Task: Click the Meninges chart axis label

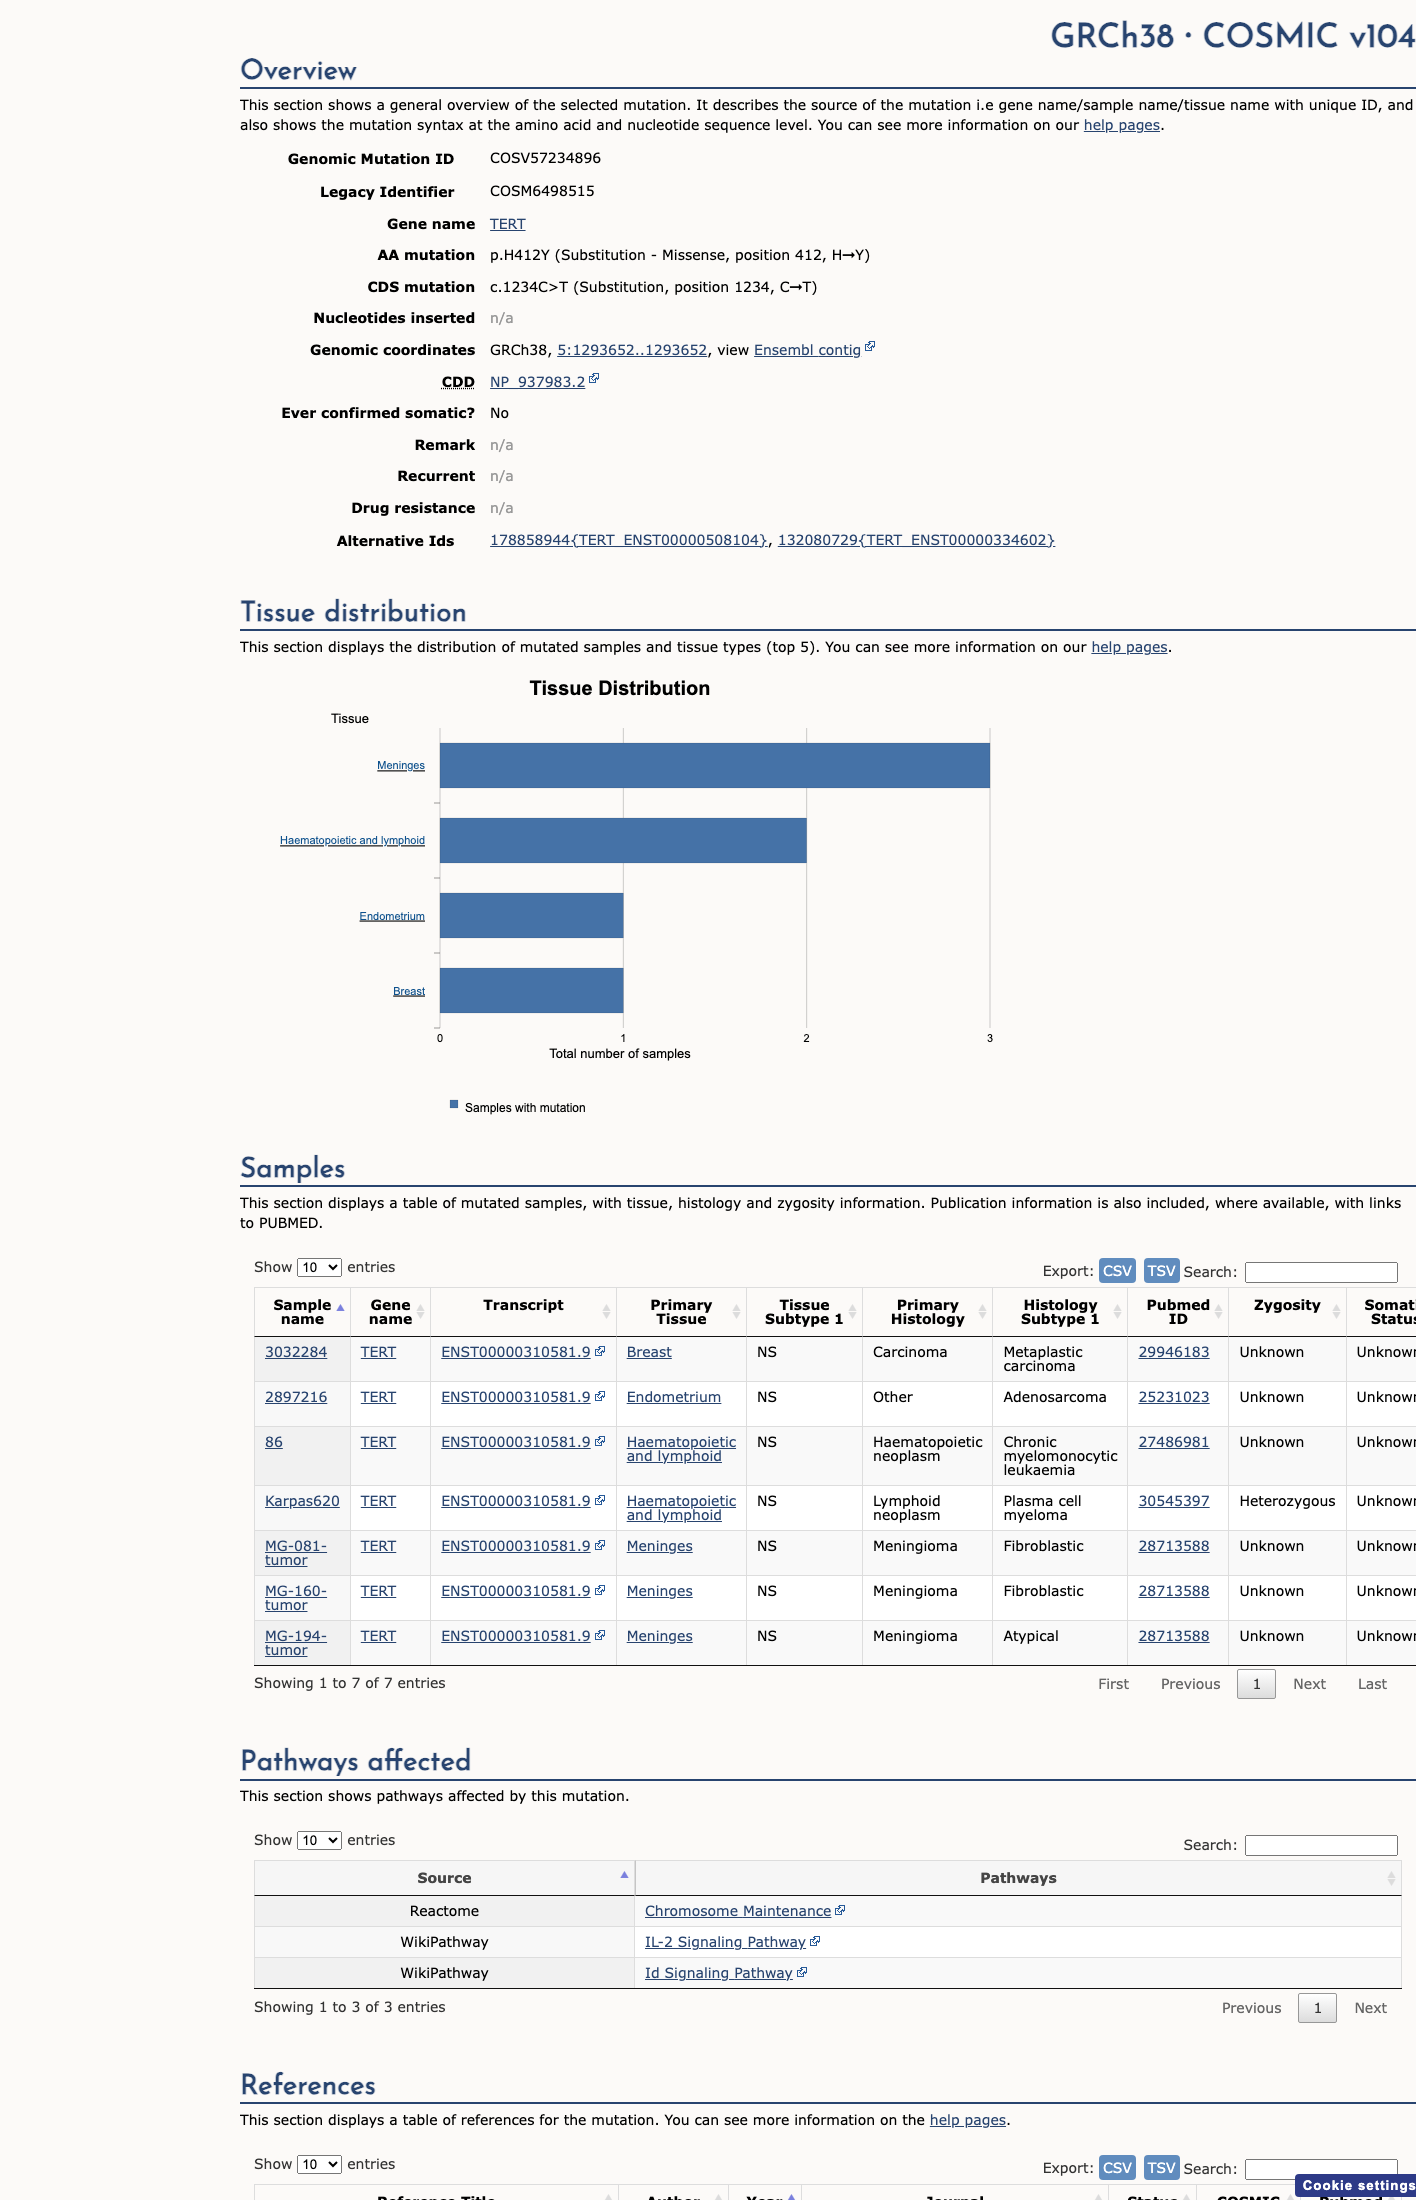Action: [401, 766]
